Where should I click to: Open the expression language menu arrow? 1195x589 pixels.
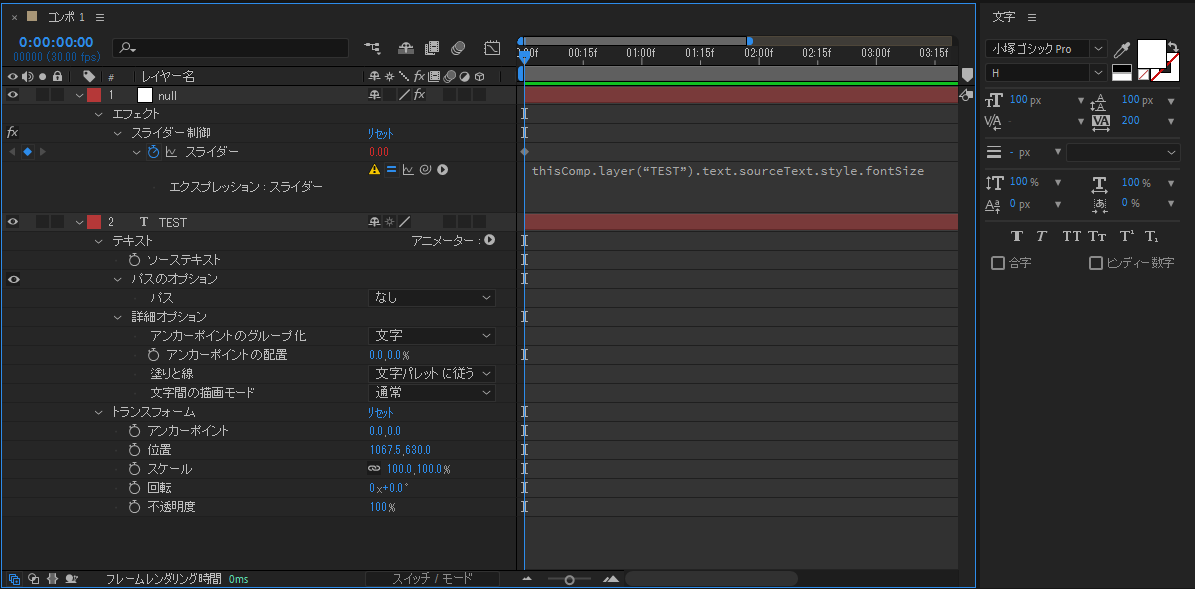[x=442, y=170]
